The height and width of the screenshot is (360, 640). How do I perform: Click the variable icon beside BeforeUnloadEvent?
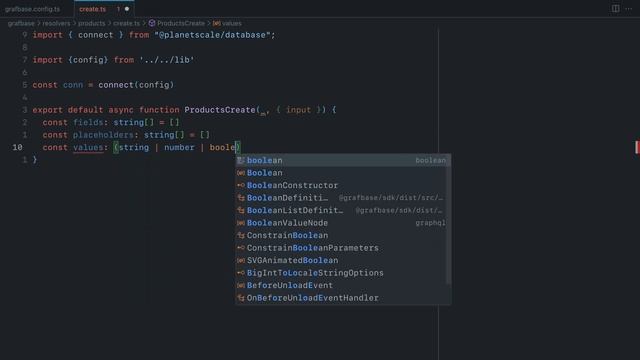(x=241, y=285)
